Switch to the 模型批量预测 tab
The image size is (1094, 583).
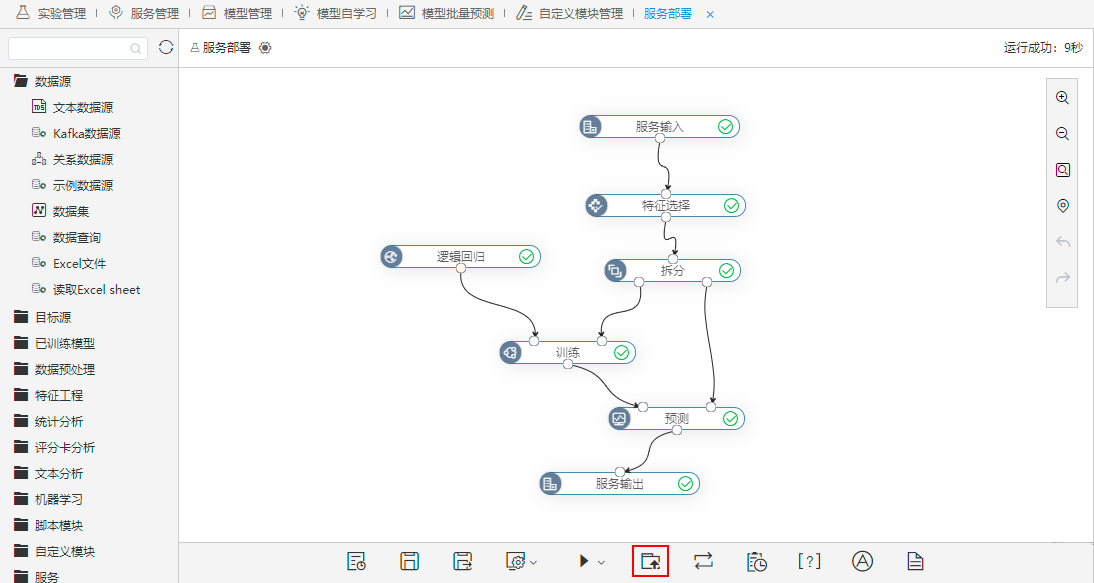pos(447,13)
